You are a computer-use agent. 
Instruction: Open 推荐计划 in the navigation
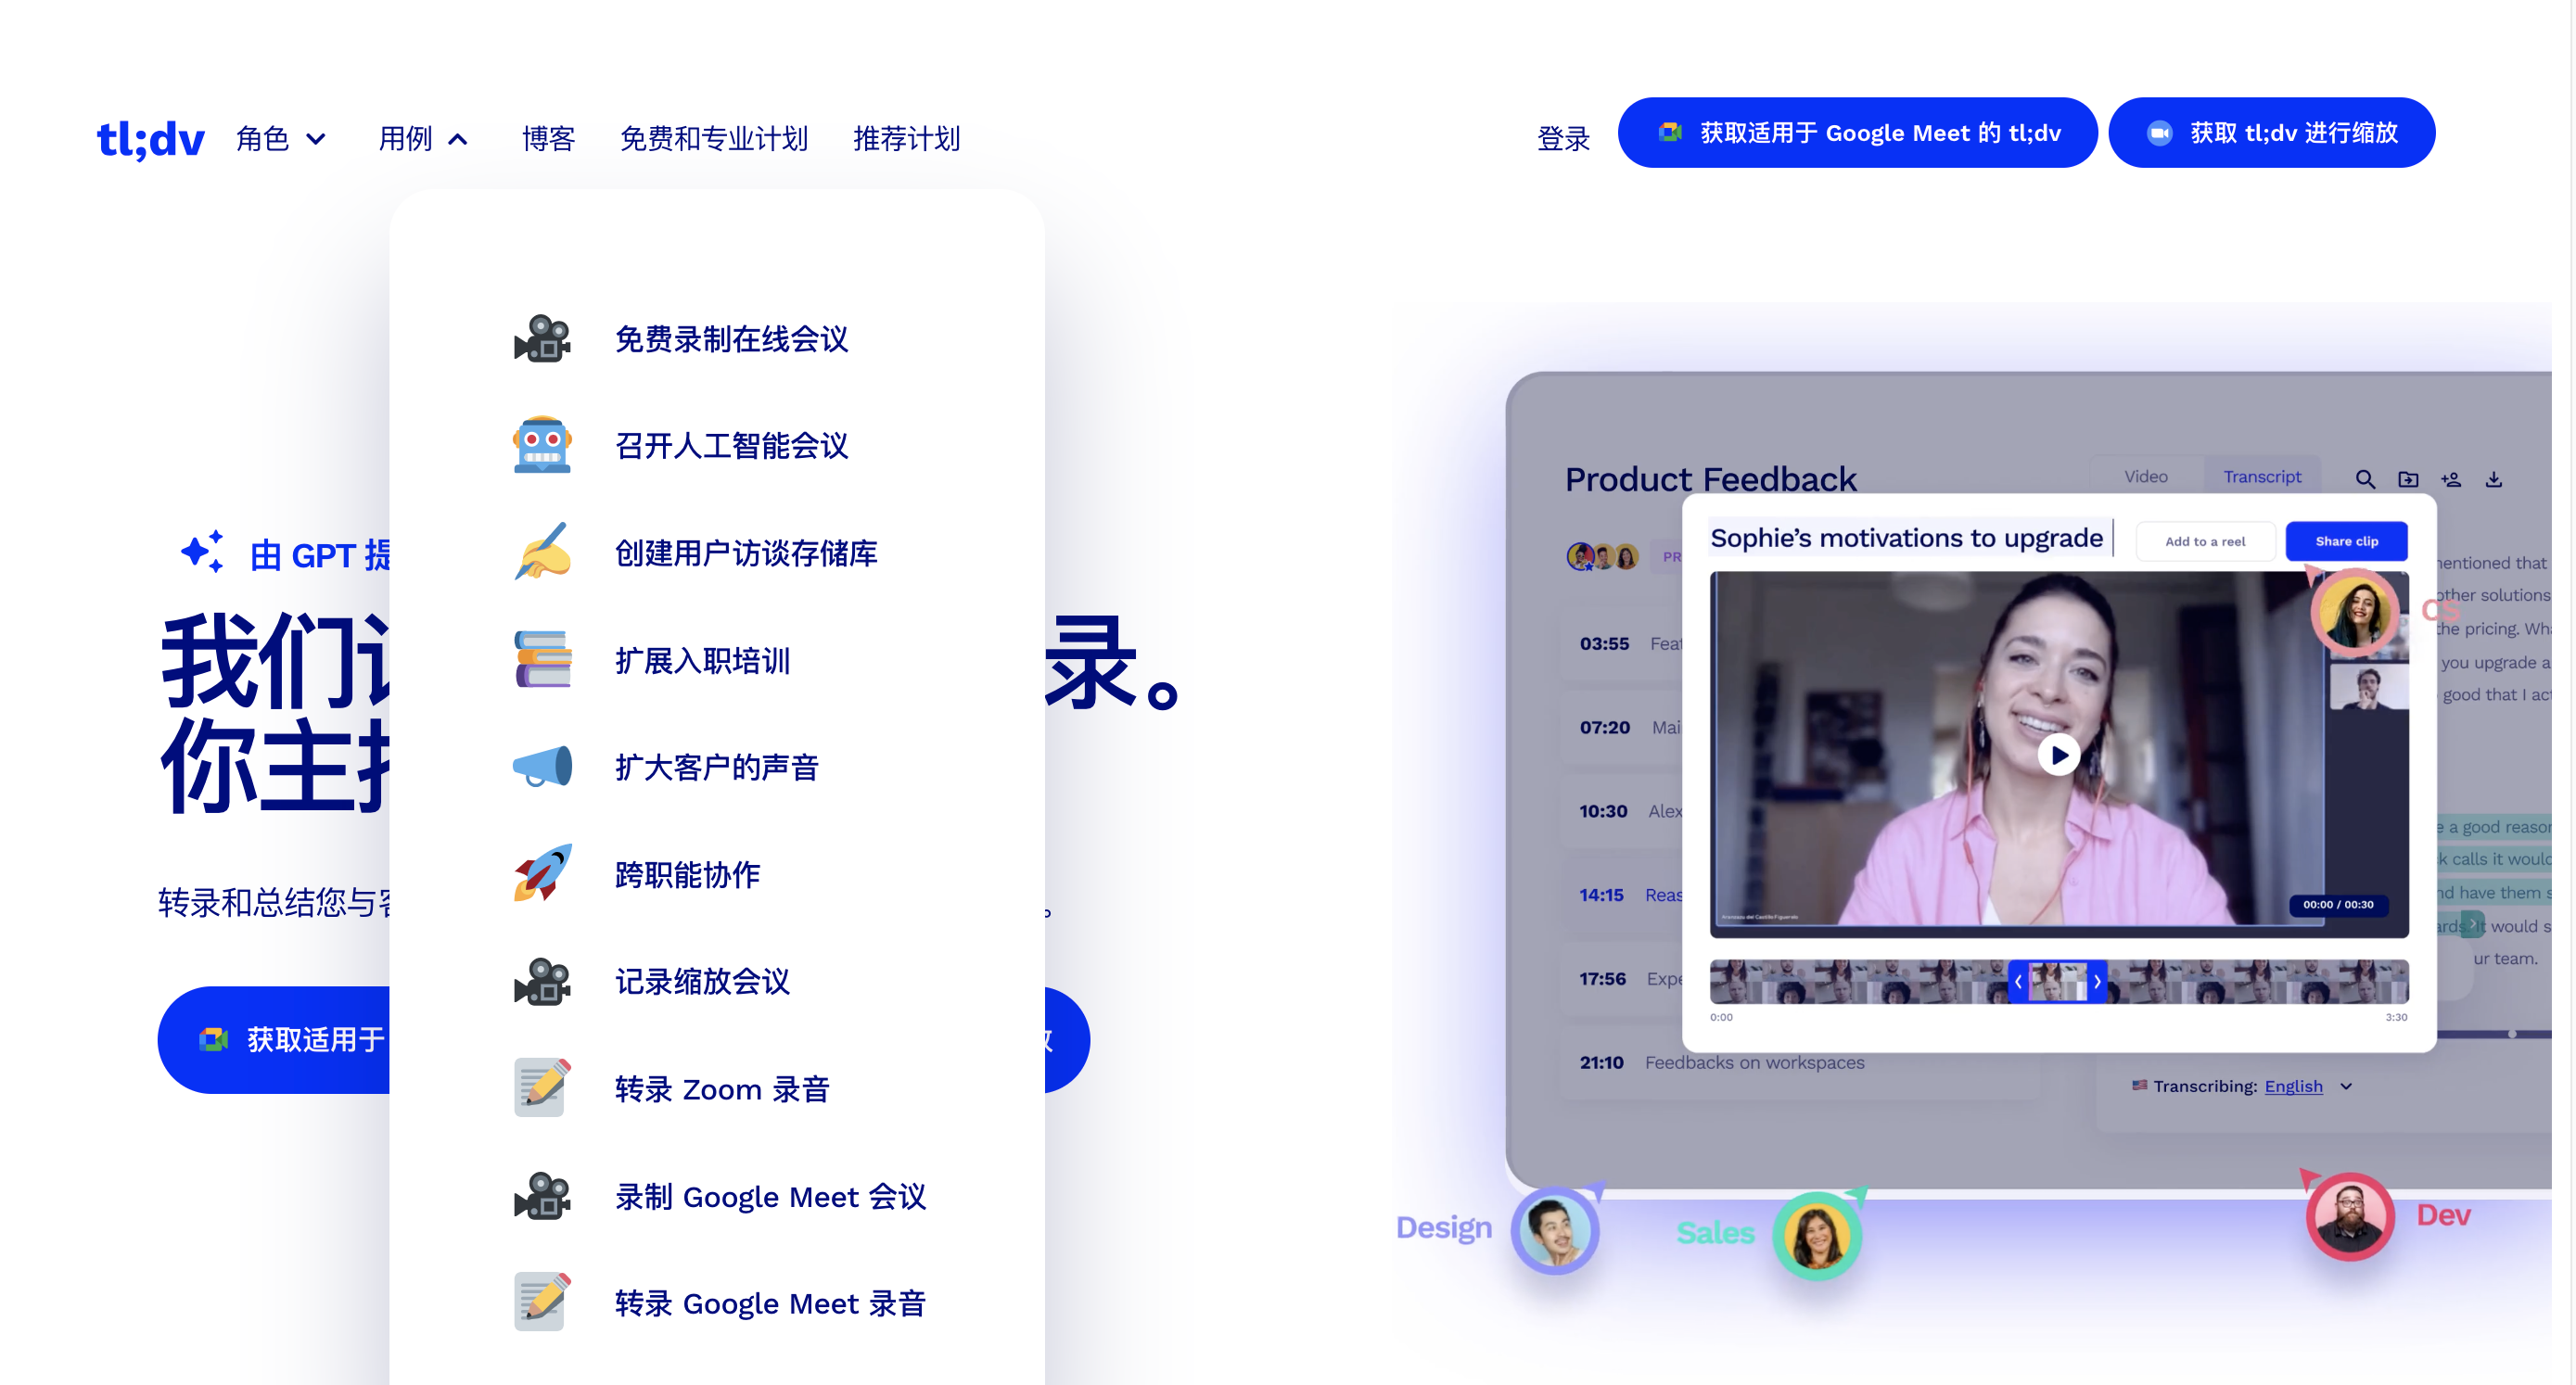906,138
